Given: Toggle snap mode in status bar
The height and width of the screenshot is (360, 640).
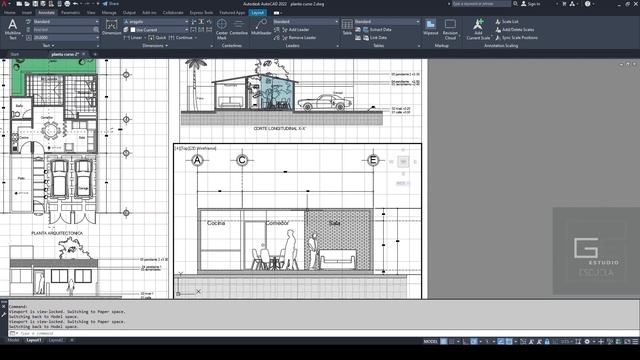Looking at the screenshot, I should (451, 342).
